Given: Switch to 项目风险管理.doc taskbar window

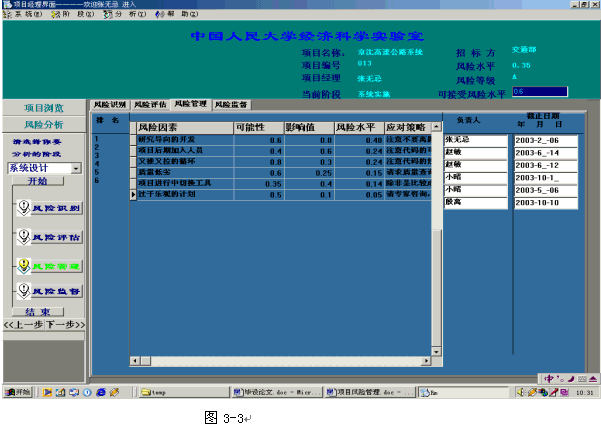Looking at the screenshot, I should 370,392.
